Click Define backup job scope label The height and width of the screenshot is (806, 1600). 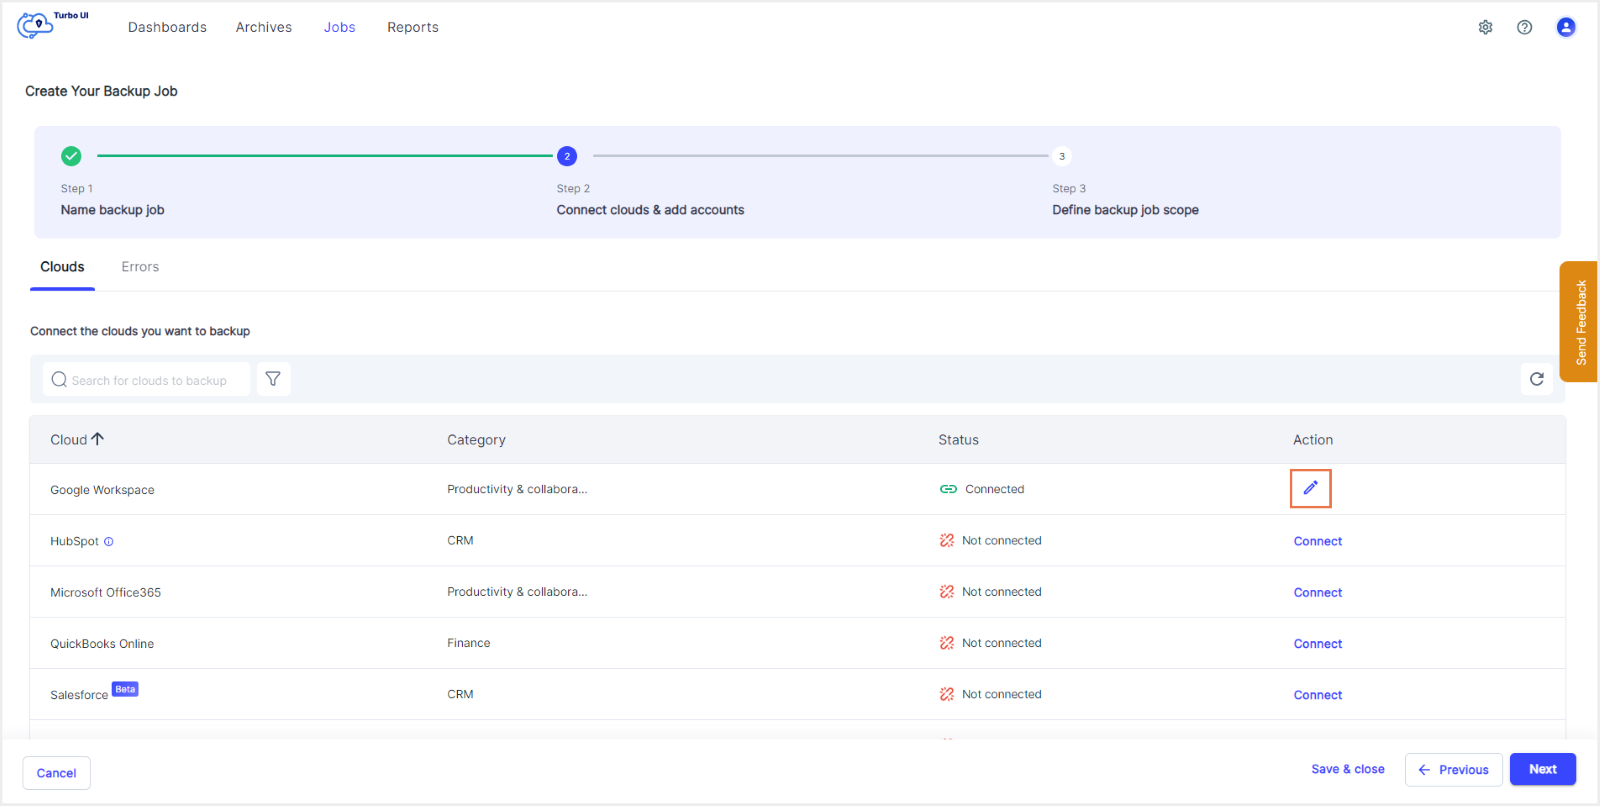(x=1125, y=210)
